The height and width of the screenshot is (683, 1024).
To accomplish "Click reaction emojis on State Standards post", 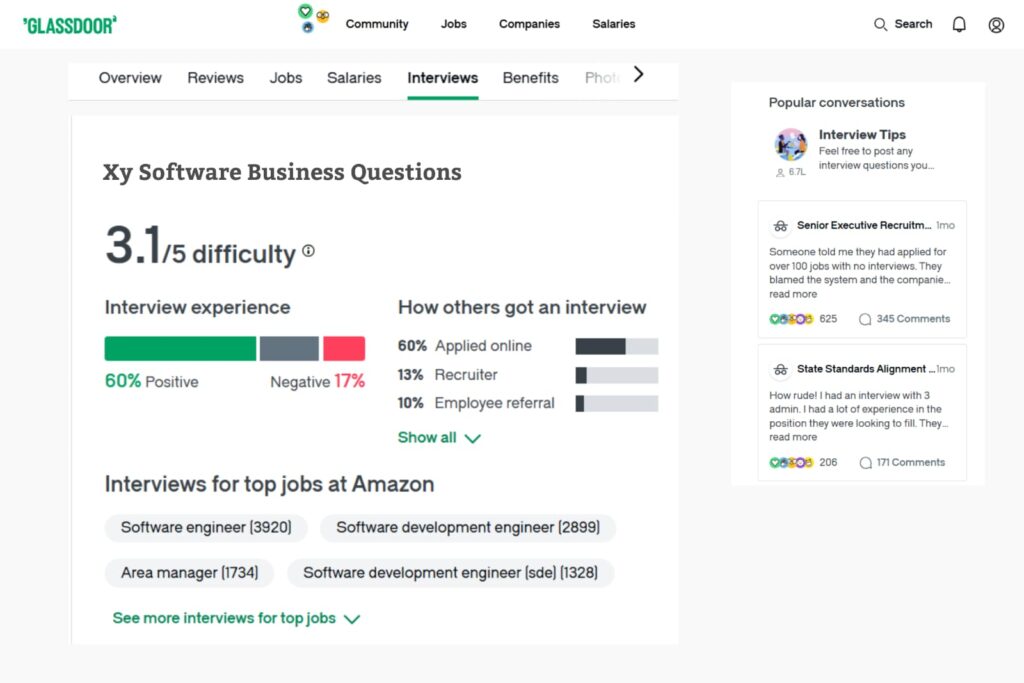I will coord(791,463).
